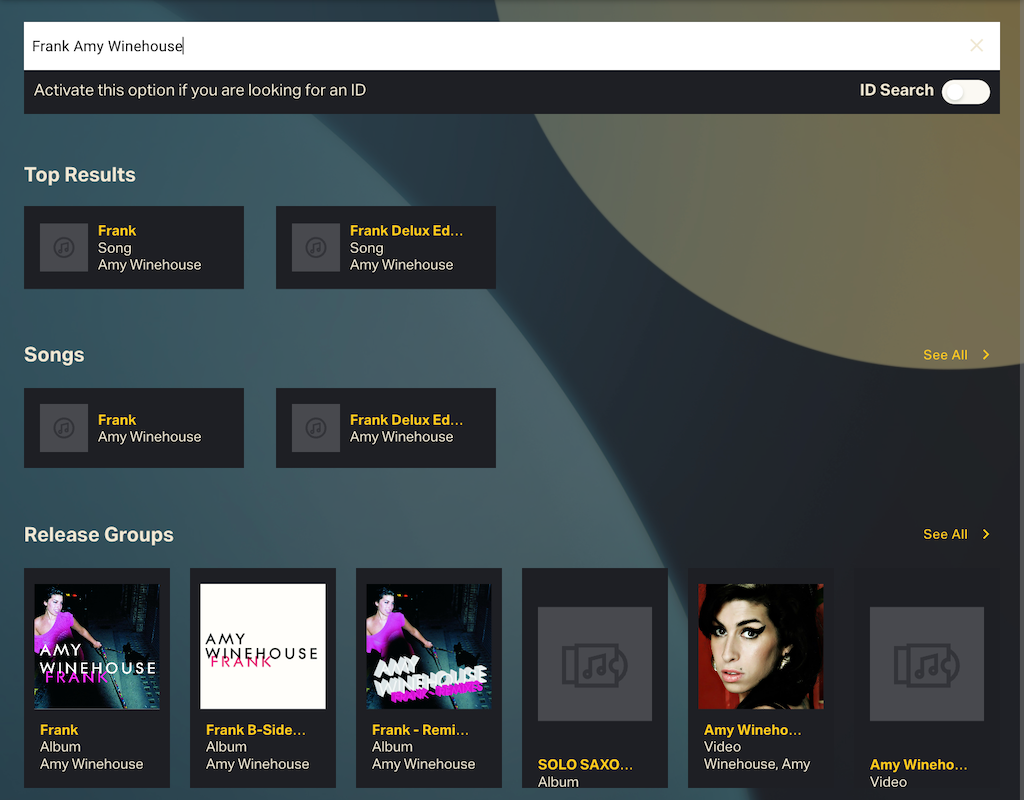1024x800 pixels.
Task: Open See All for Songs
Action: click(x=945, y=355)
